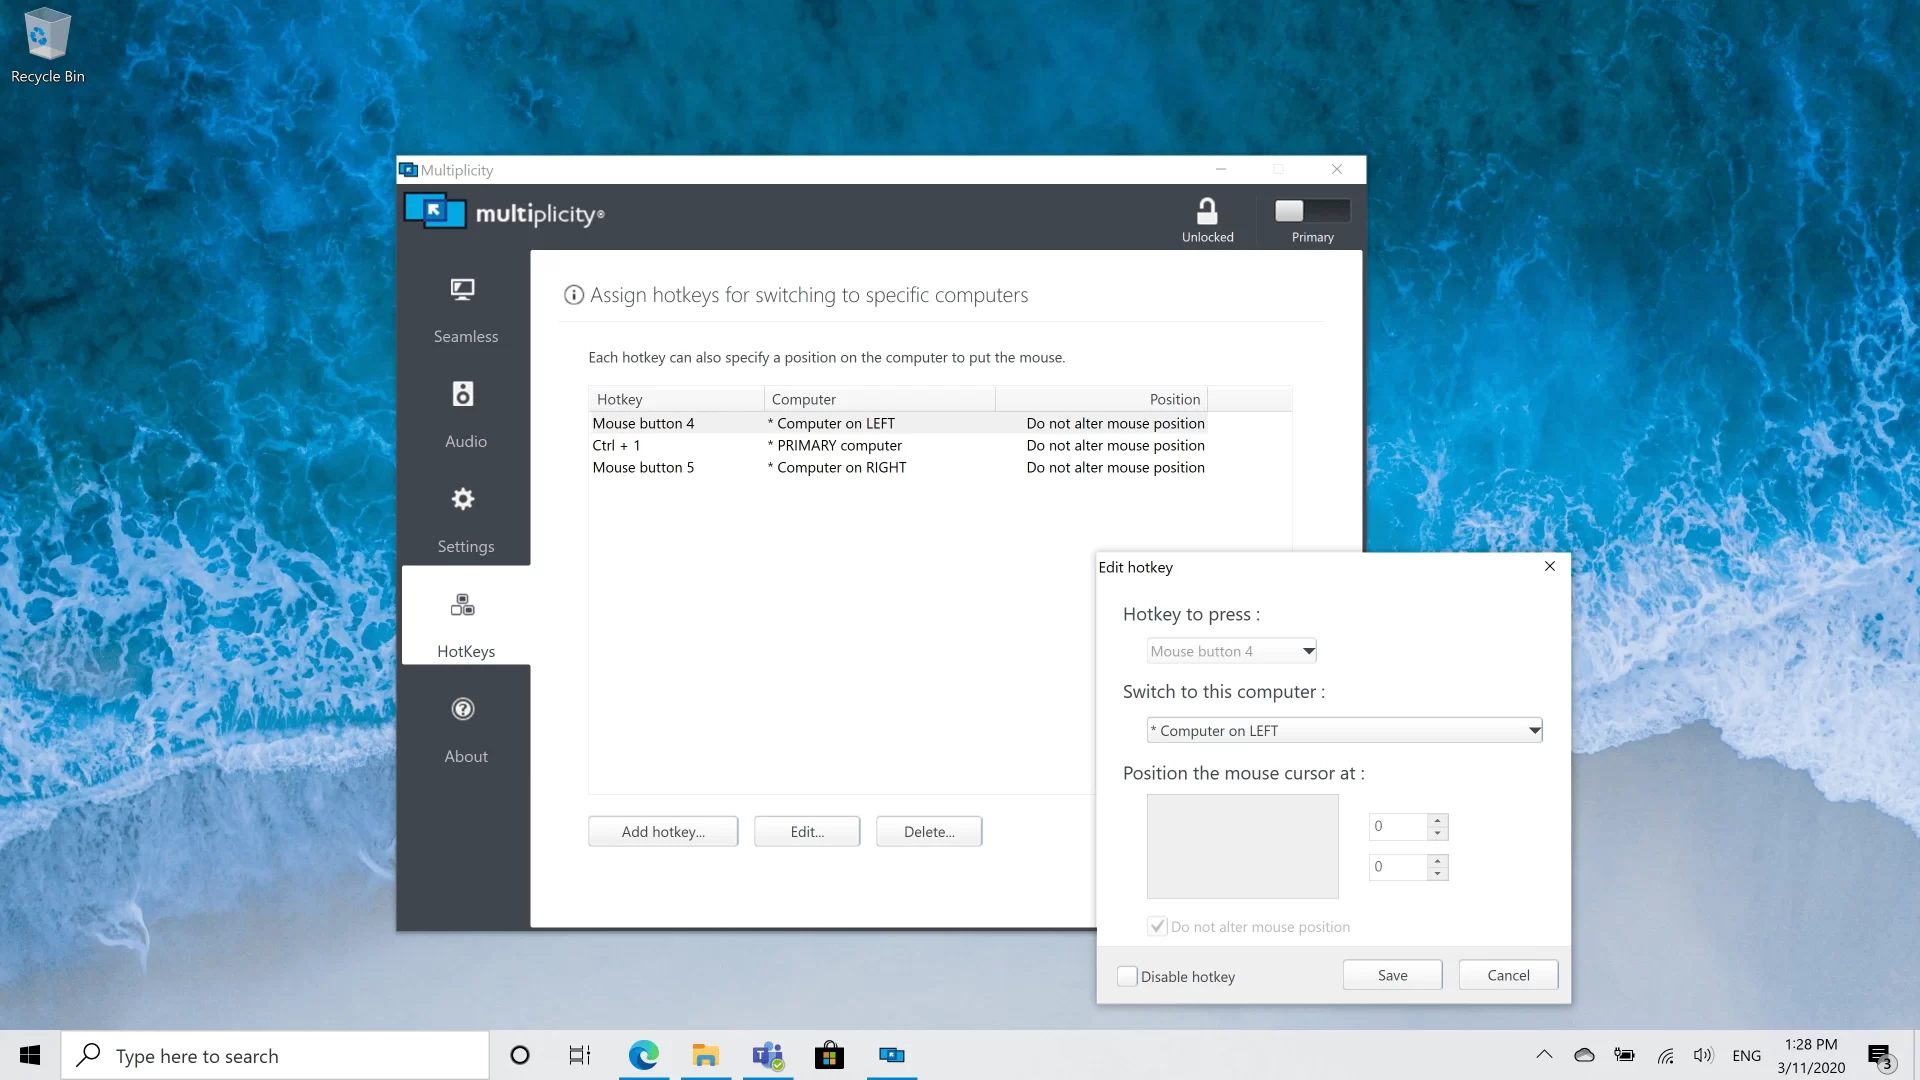
Task: Open the Audio panel from the sidebar
Action: 463,414
